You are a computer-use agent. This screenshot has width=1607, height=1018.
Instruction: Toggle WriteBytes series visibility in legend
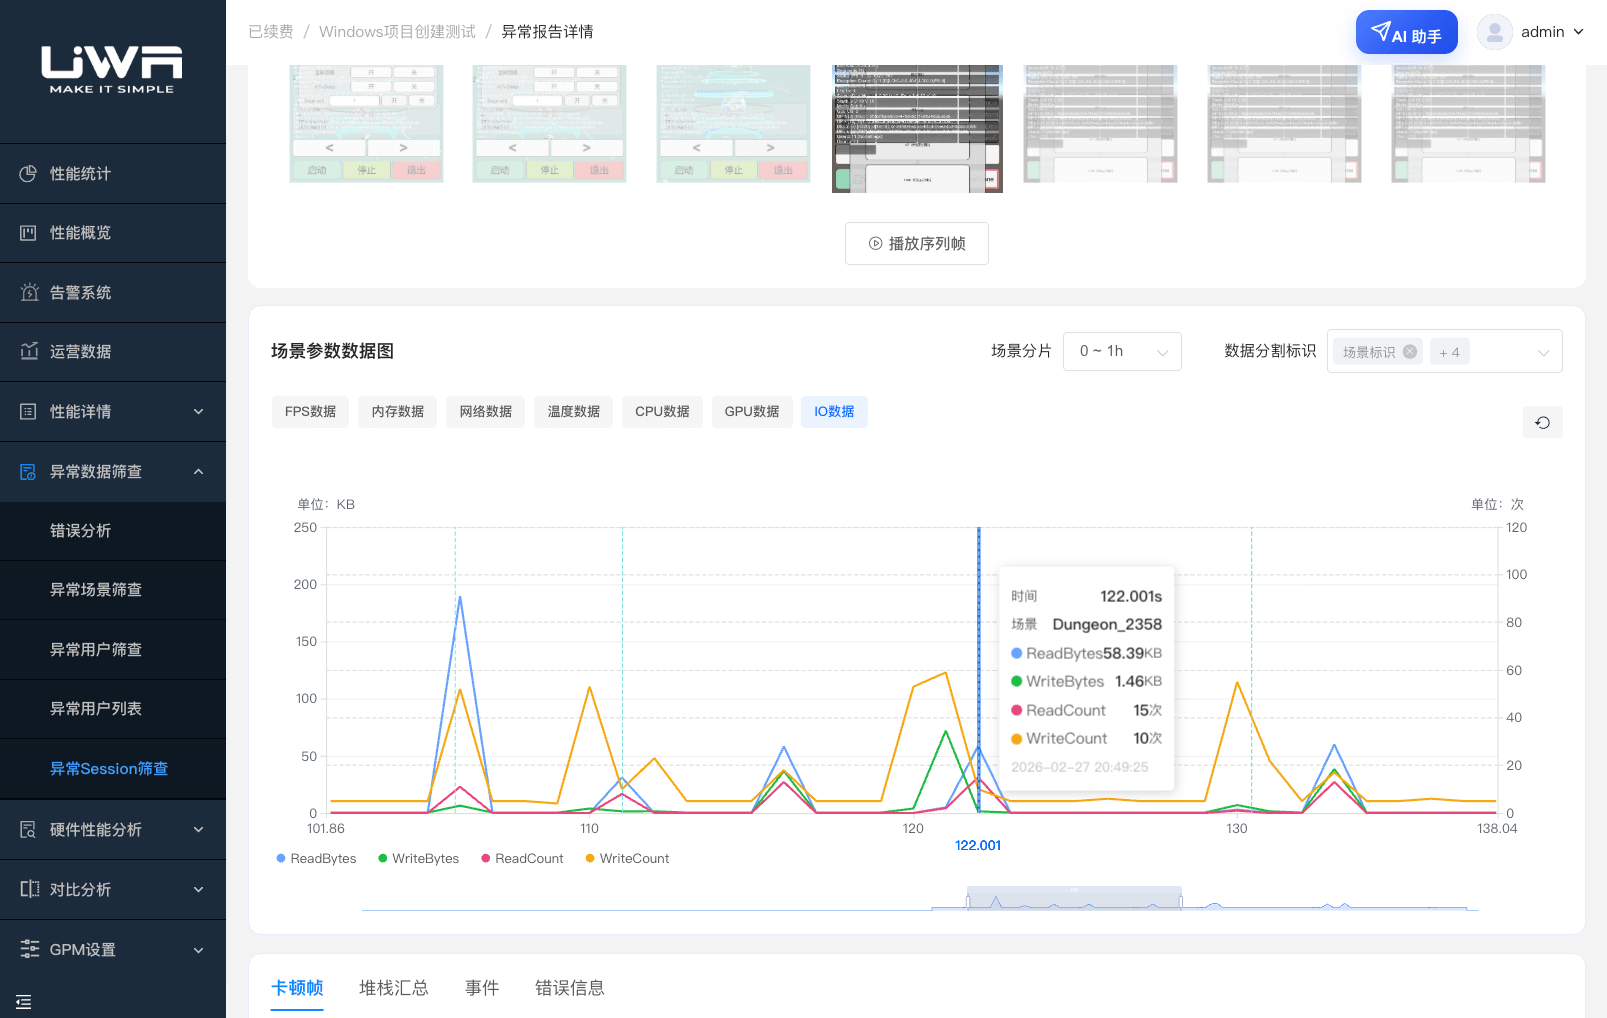click(x=418, y=858)
